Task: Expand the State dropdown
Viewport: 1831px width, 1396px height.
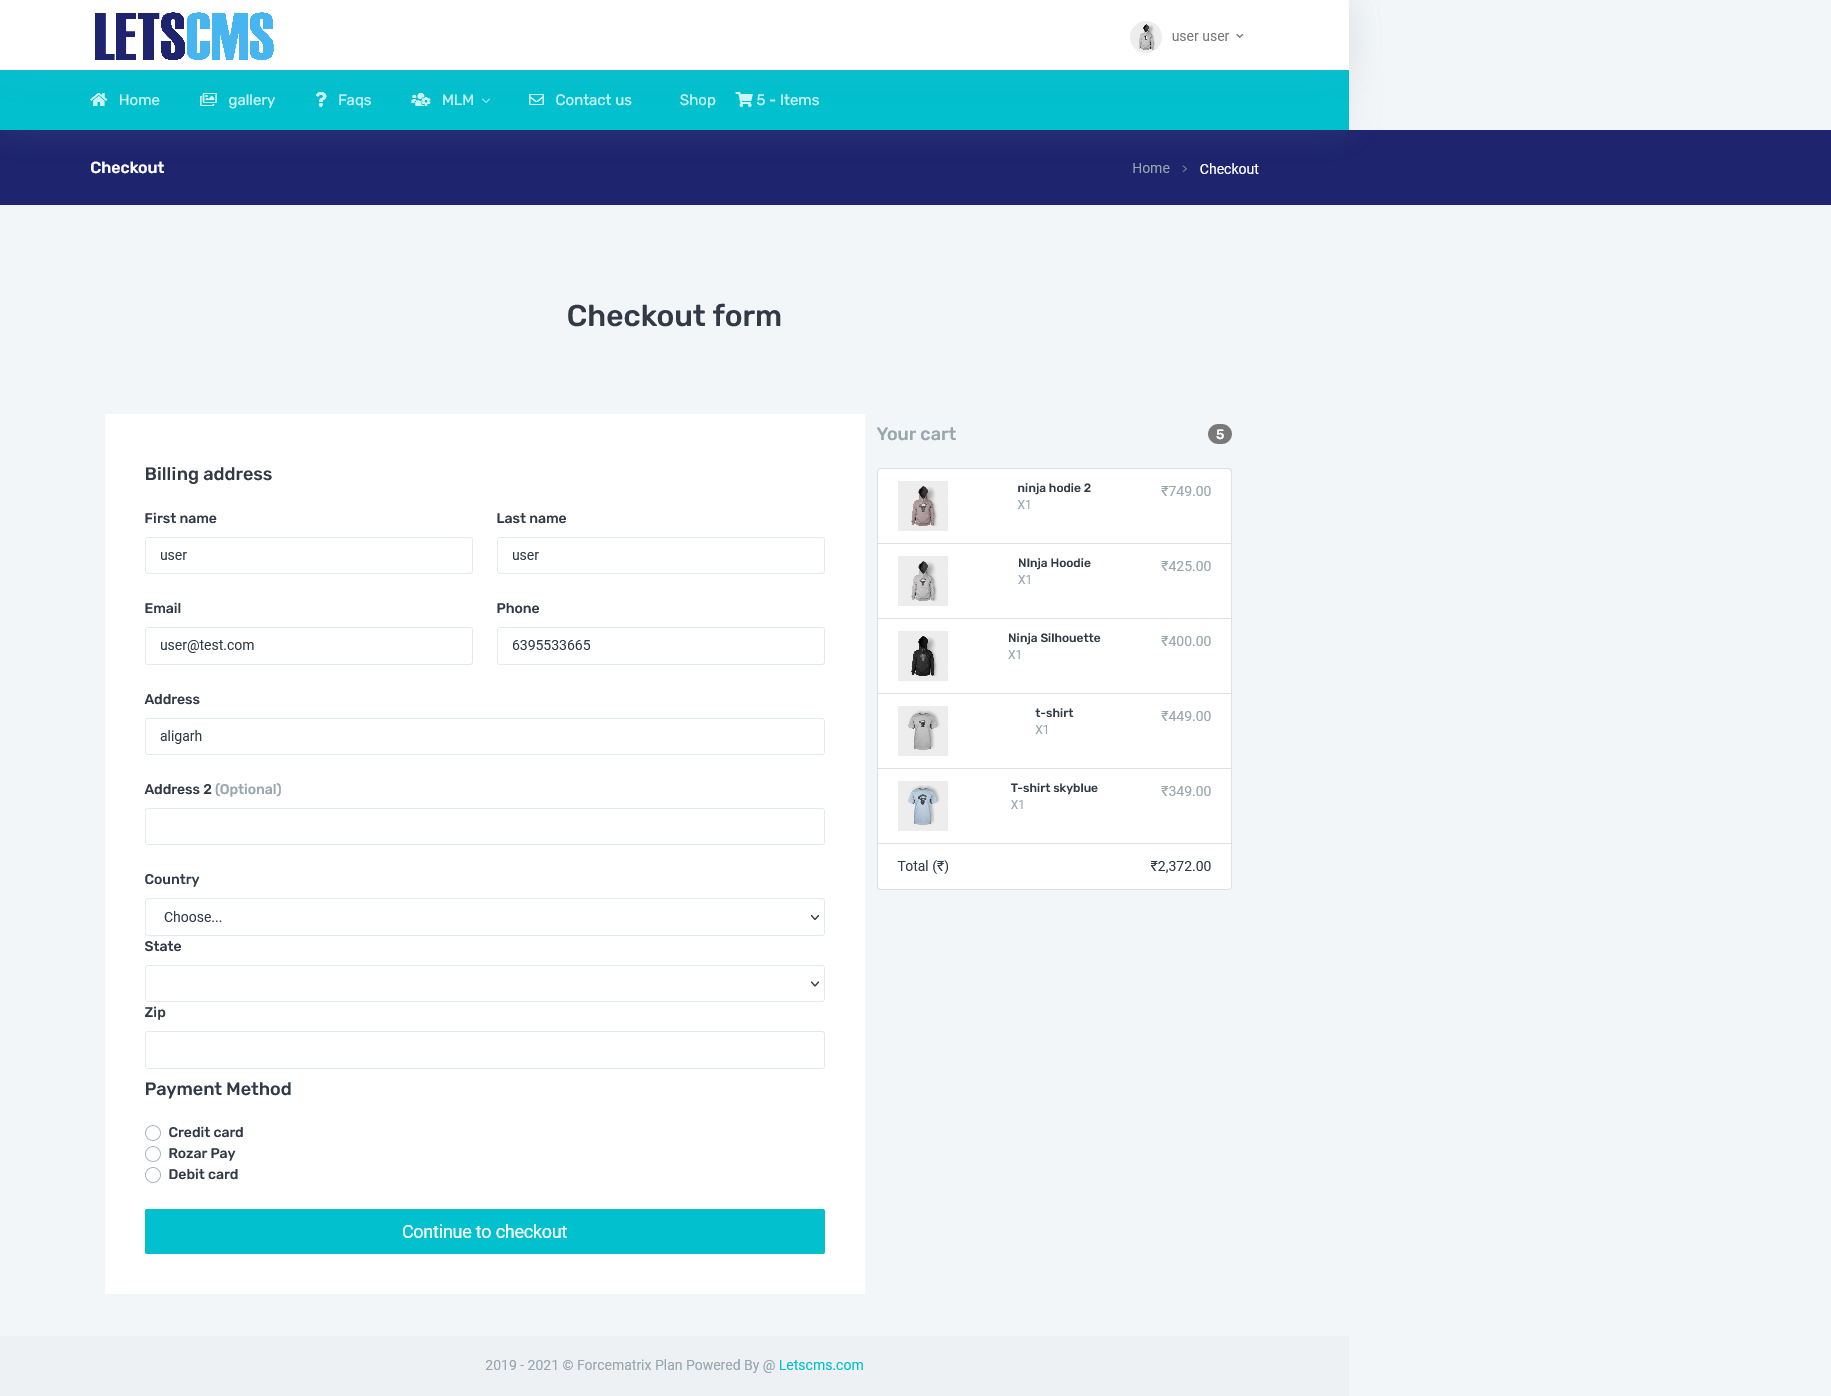Action: point(484,984)
